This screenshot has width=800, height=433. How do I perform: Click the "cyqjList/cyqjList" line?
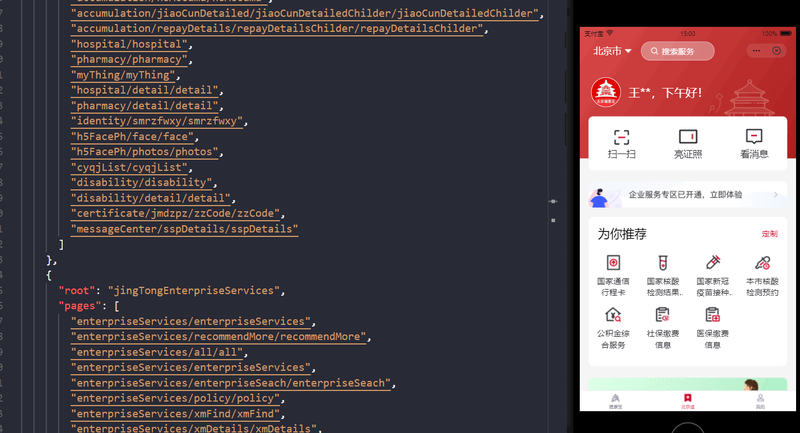coord(132,167)
